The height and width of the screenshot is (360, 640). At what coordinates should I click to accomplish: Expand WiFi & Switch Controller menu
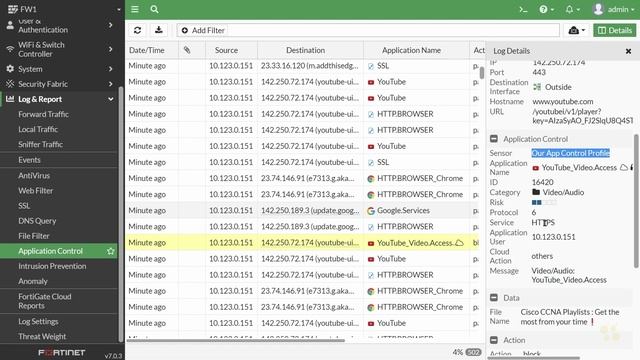[60, 49]
